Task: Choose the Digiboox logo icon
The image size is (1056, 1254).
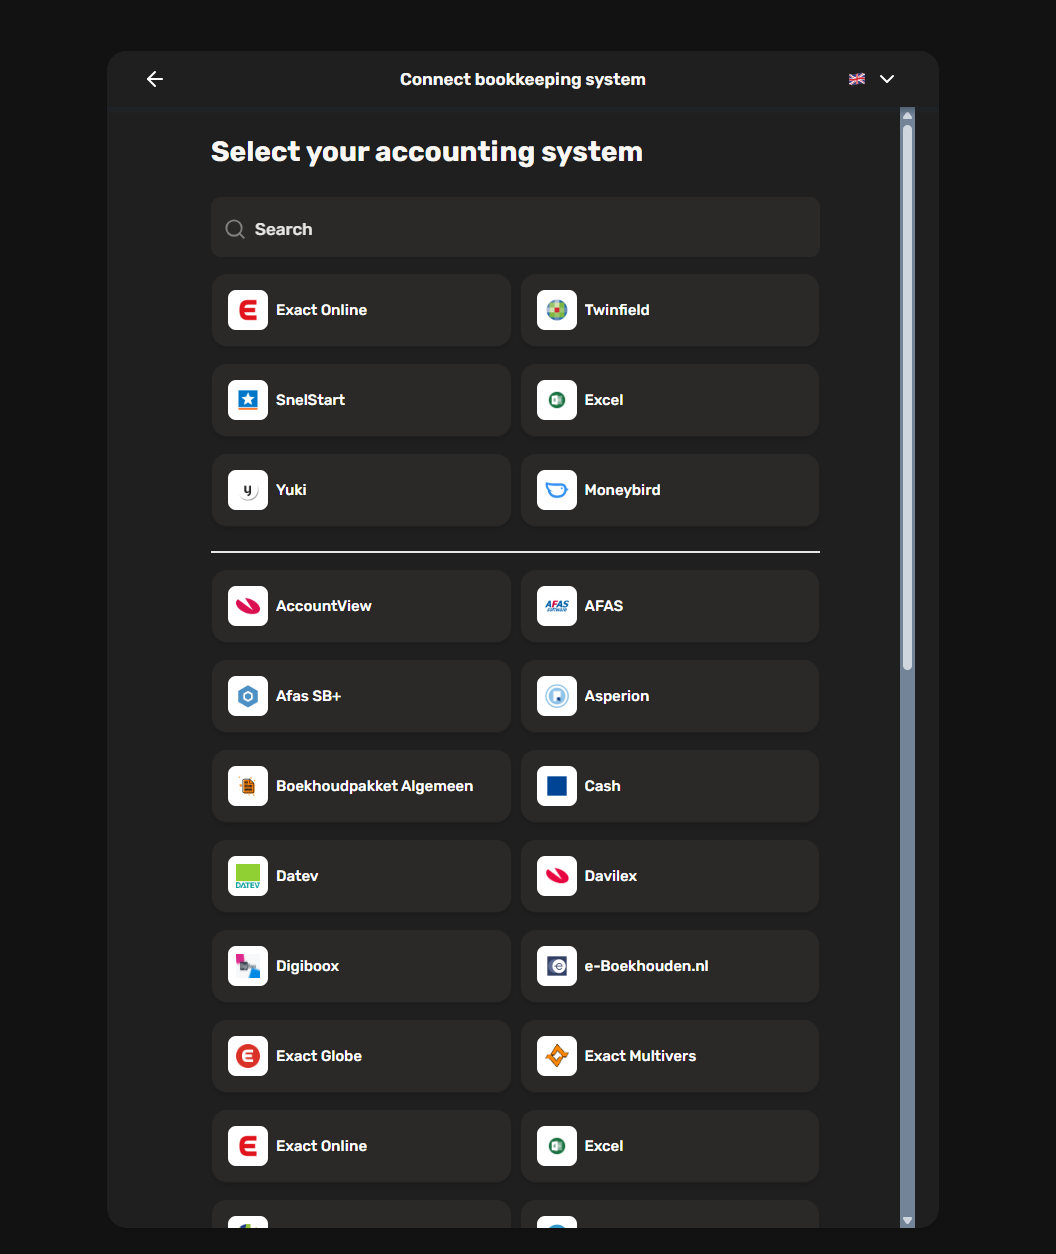Action: tap(248, 966)
